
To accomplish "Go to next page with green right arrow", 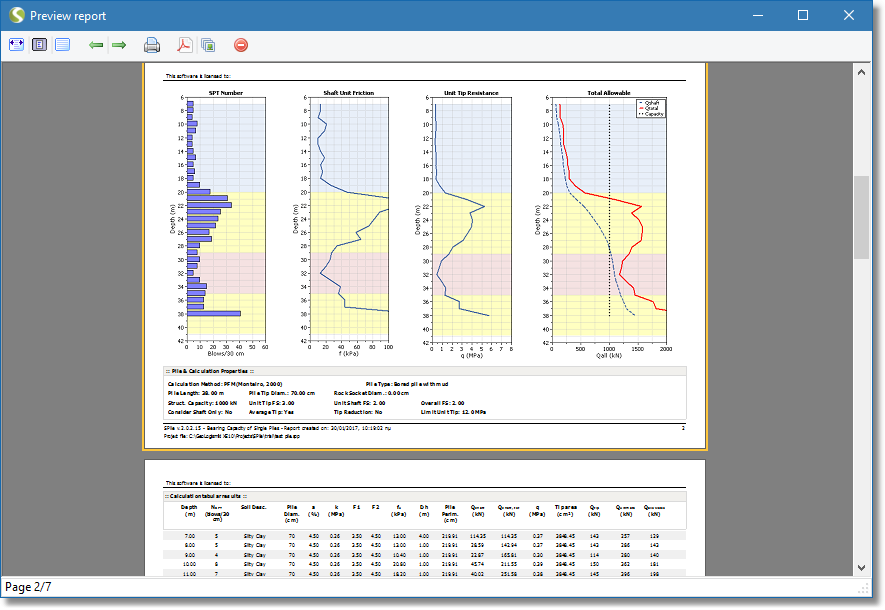I will click(118, 45).
